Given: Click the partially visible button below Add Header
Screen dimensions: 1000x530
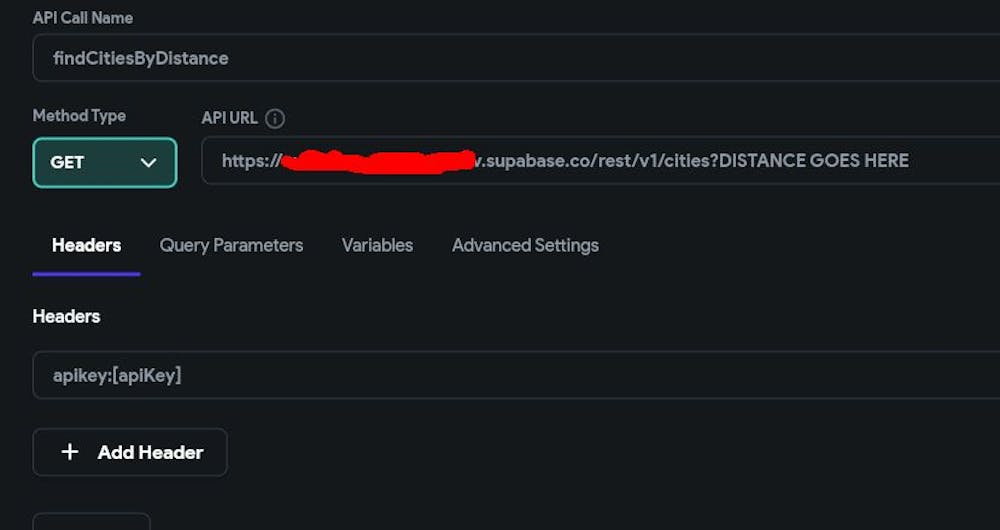Looking at the screenshot, I should point(91,521).
